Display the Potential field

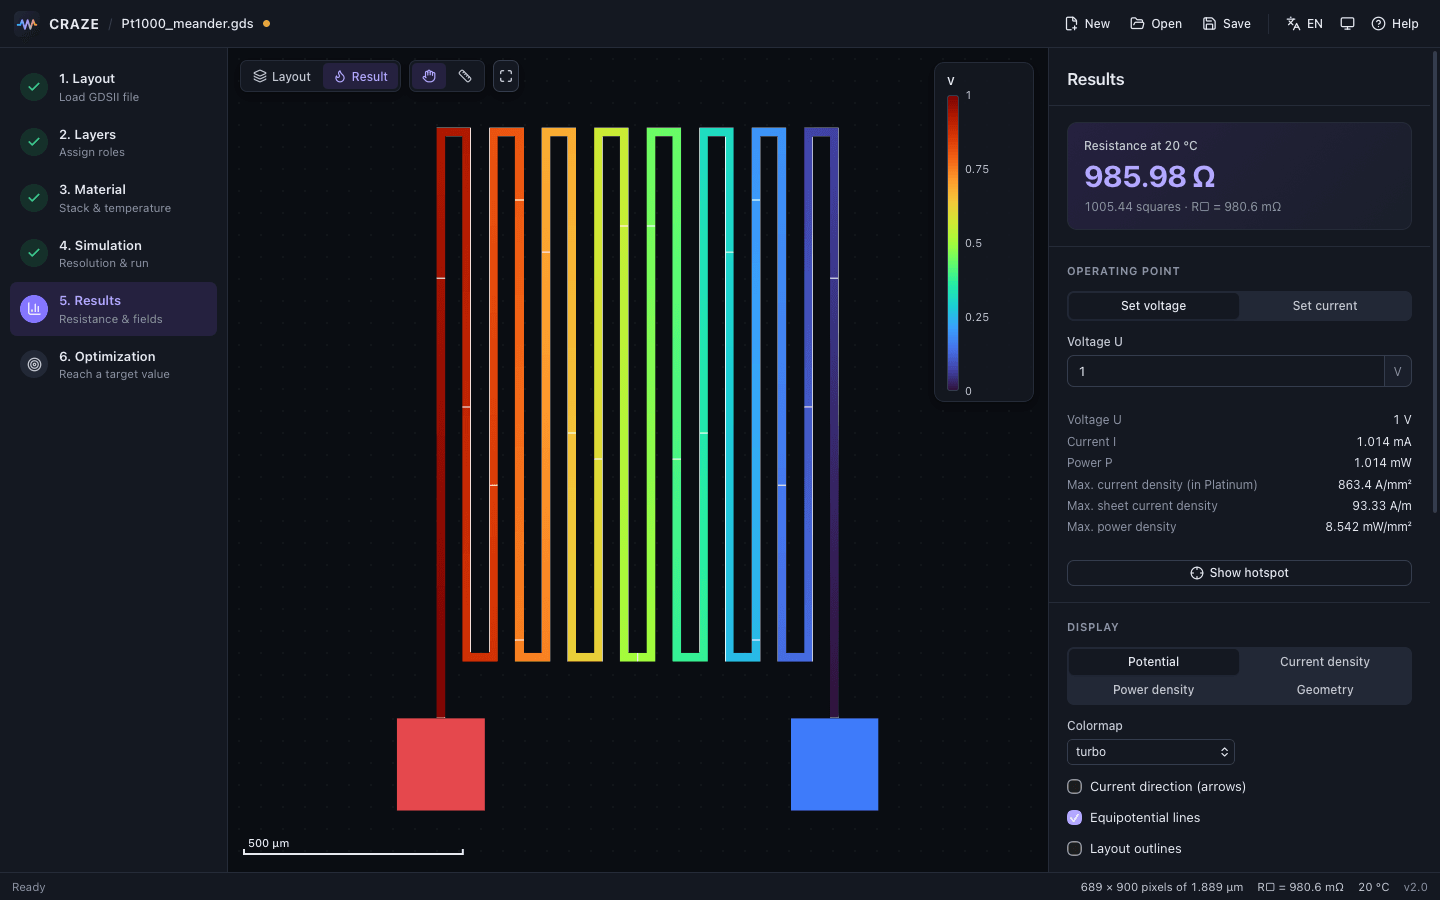(x=1153, y=662)
